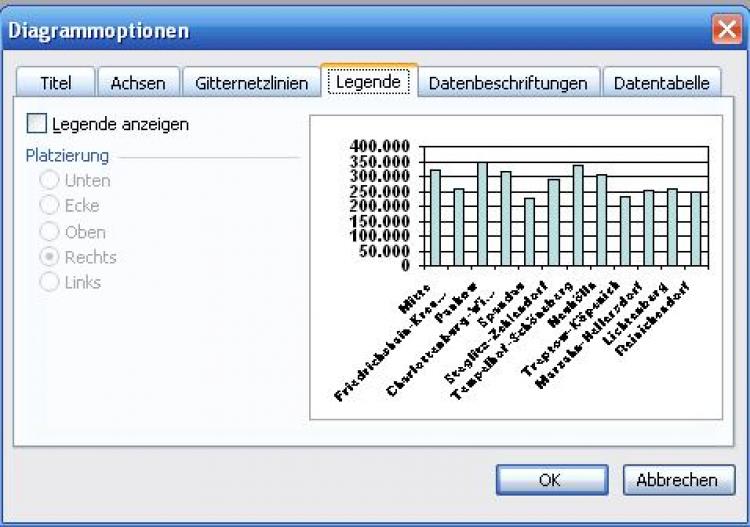Confirm the dialog with OK

tap(550, 480)
